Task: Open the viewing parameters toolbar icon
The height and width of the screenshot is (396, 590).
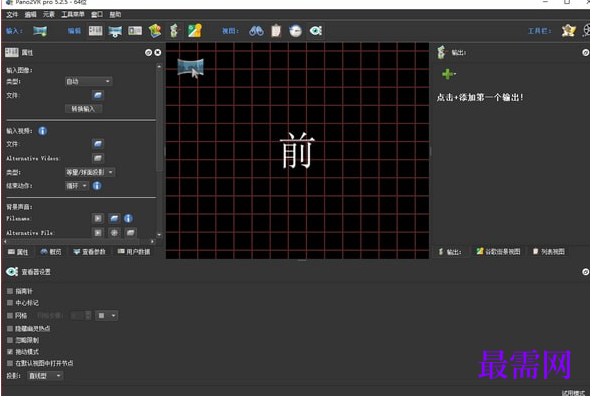Action: point(115,31)
